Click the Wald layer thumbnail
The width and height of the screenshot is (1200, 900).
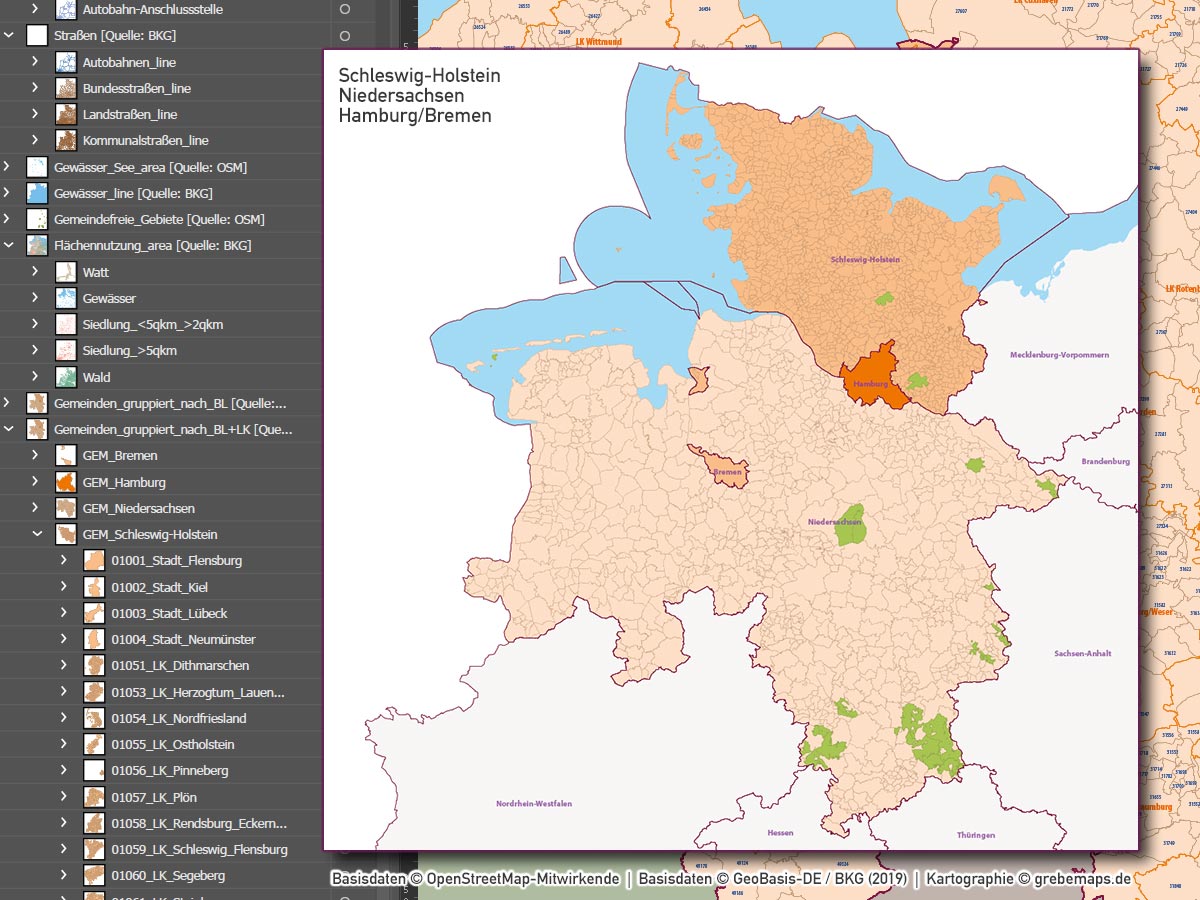click(x=65, y=376)
